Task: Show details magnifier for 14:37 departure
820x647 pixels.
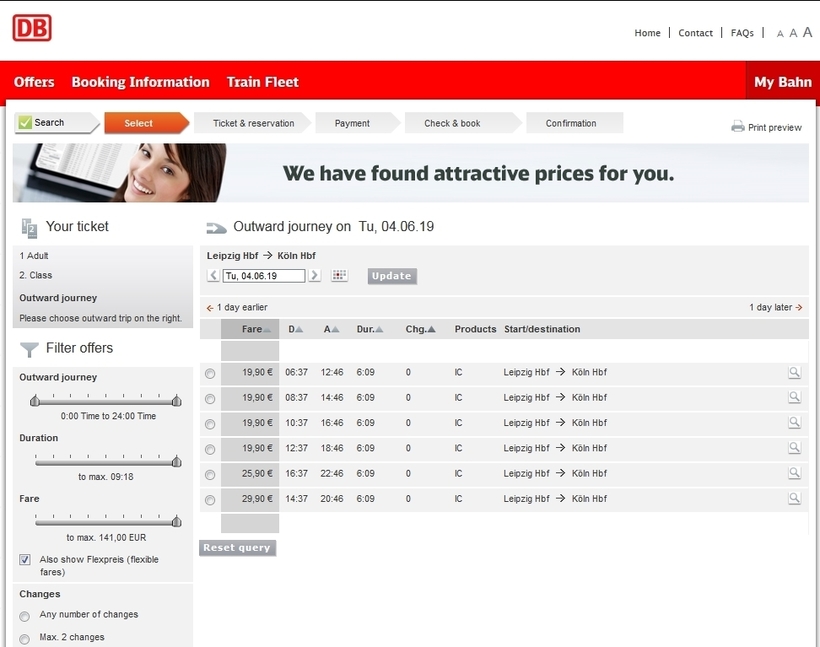Action: pyautogui.click(x=794, y=498)
